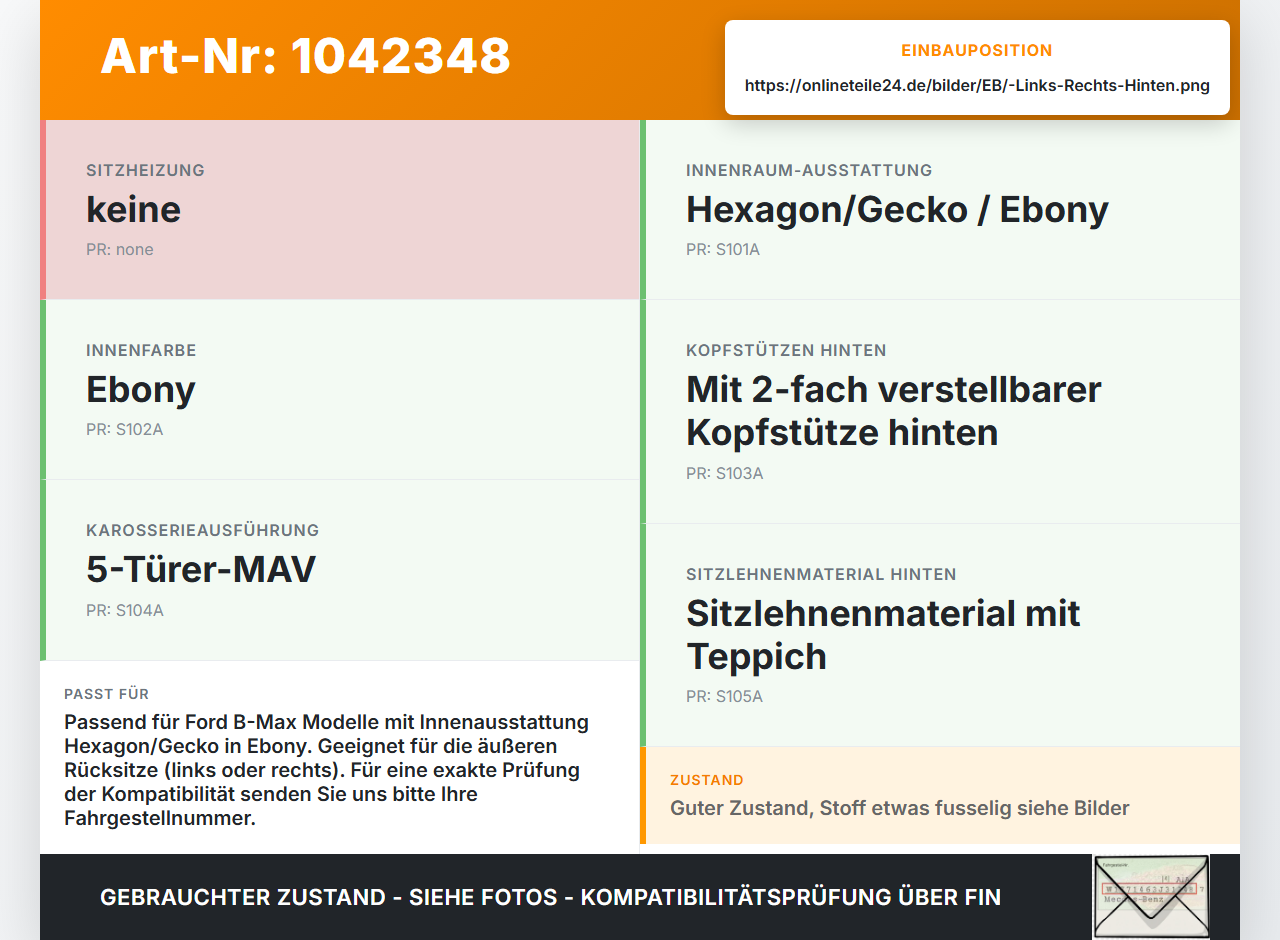Select the 'Hexagon/Gecko / Ebony' value

[x=897, y=209]
